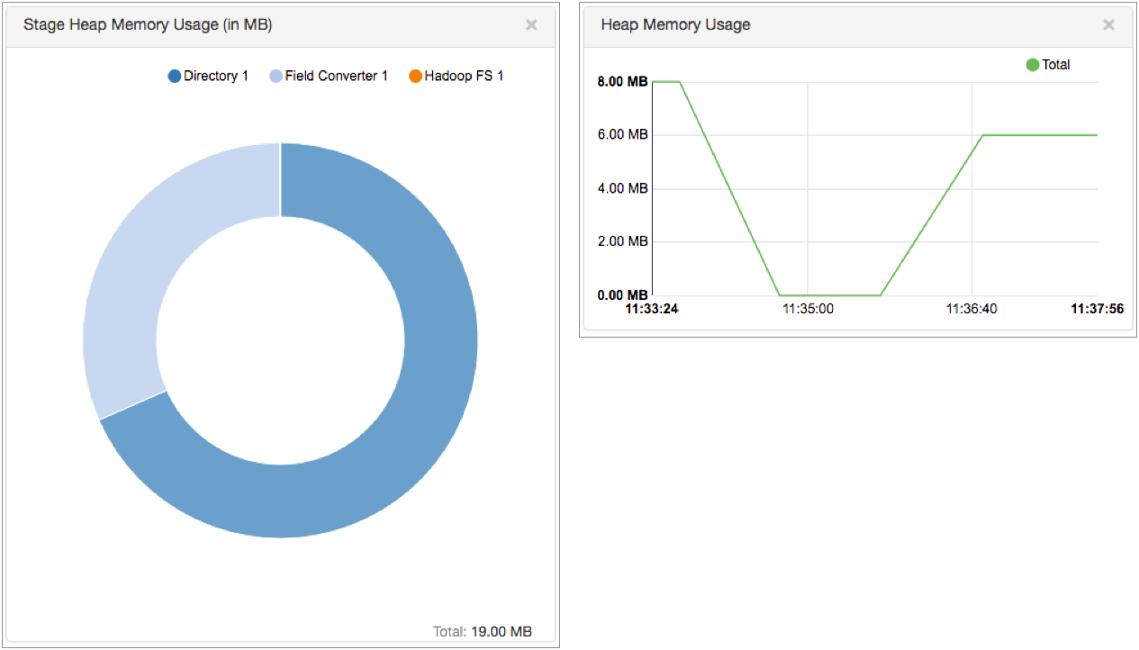Close the Stage Heap Memory Usage panel
The width and height of the screenshot is (1139, 650).
coord(531,25)
